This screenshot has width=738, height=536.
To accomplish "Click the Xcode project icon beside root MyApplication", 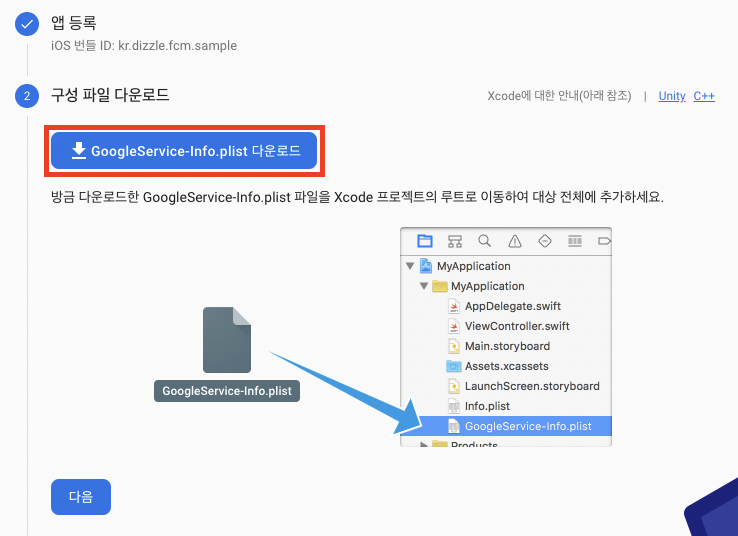I will [x=426, y=266].
